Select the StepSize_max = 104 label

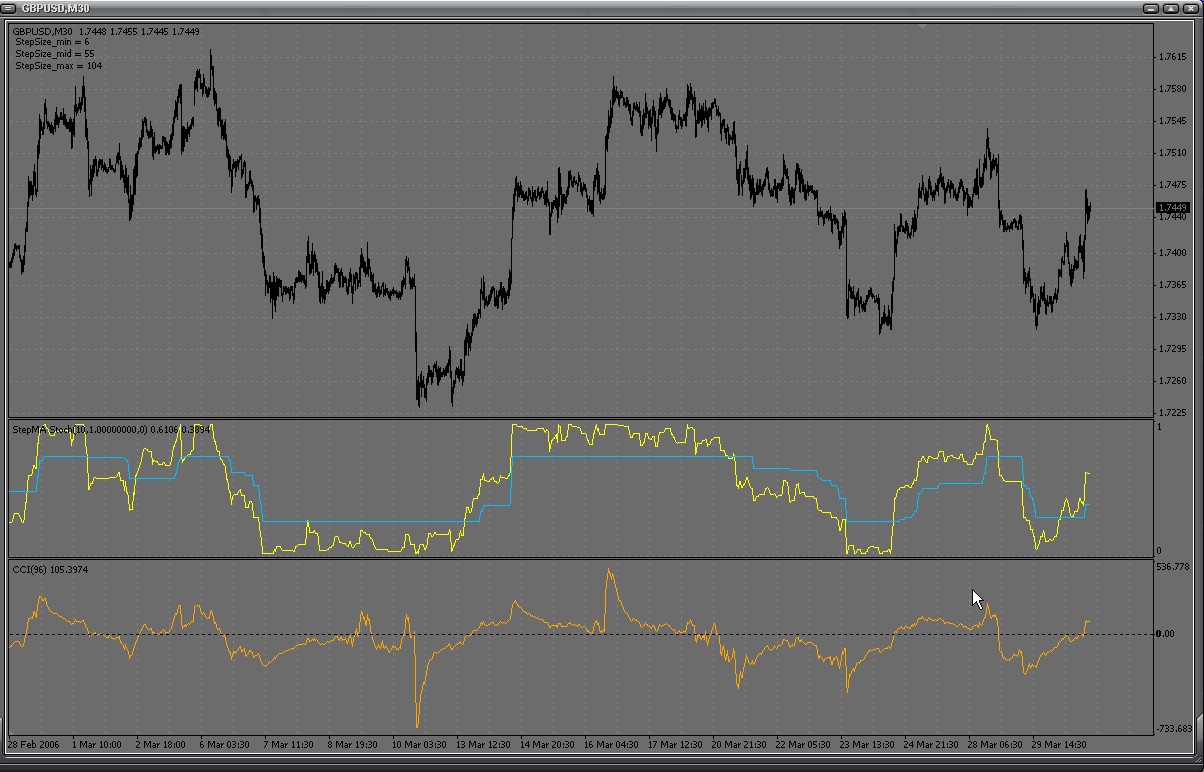(58, 66)
